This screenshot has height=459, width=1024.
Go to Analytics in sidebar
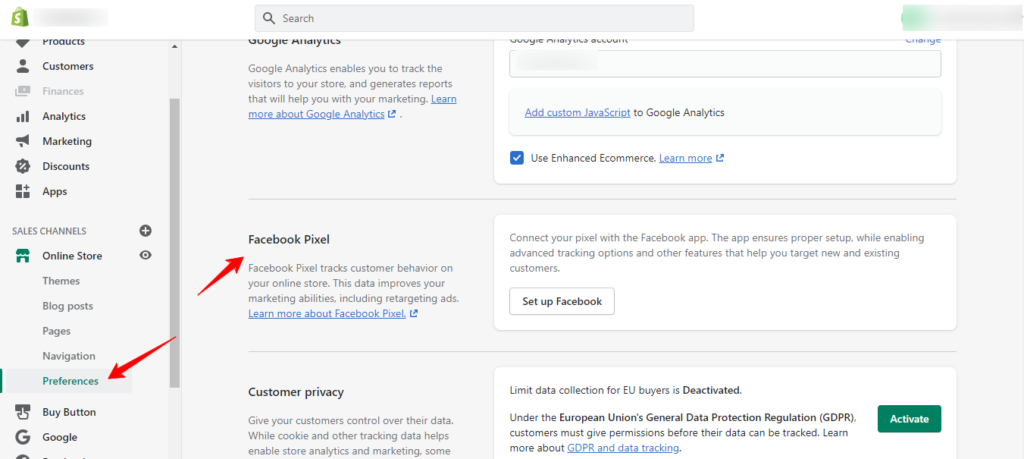tap(64, 116)
